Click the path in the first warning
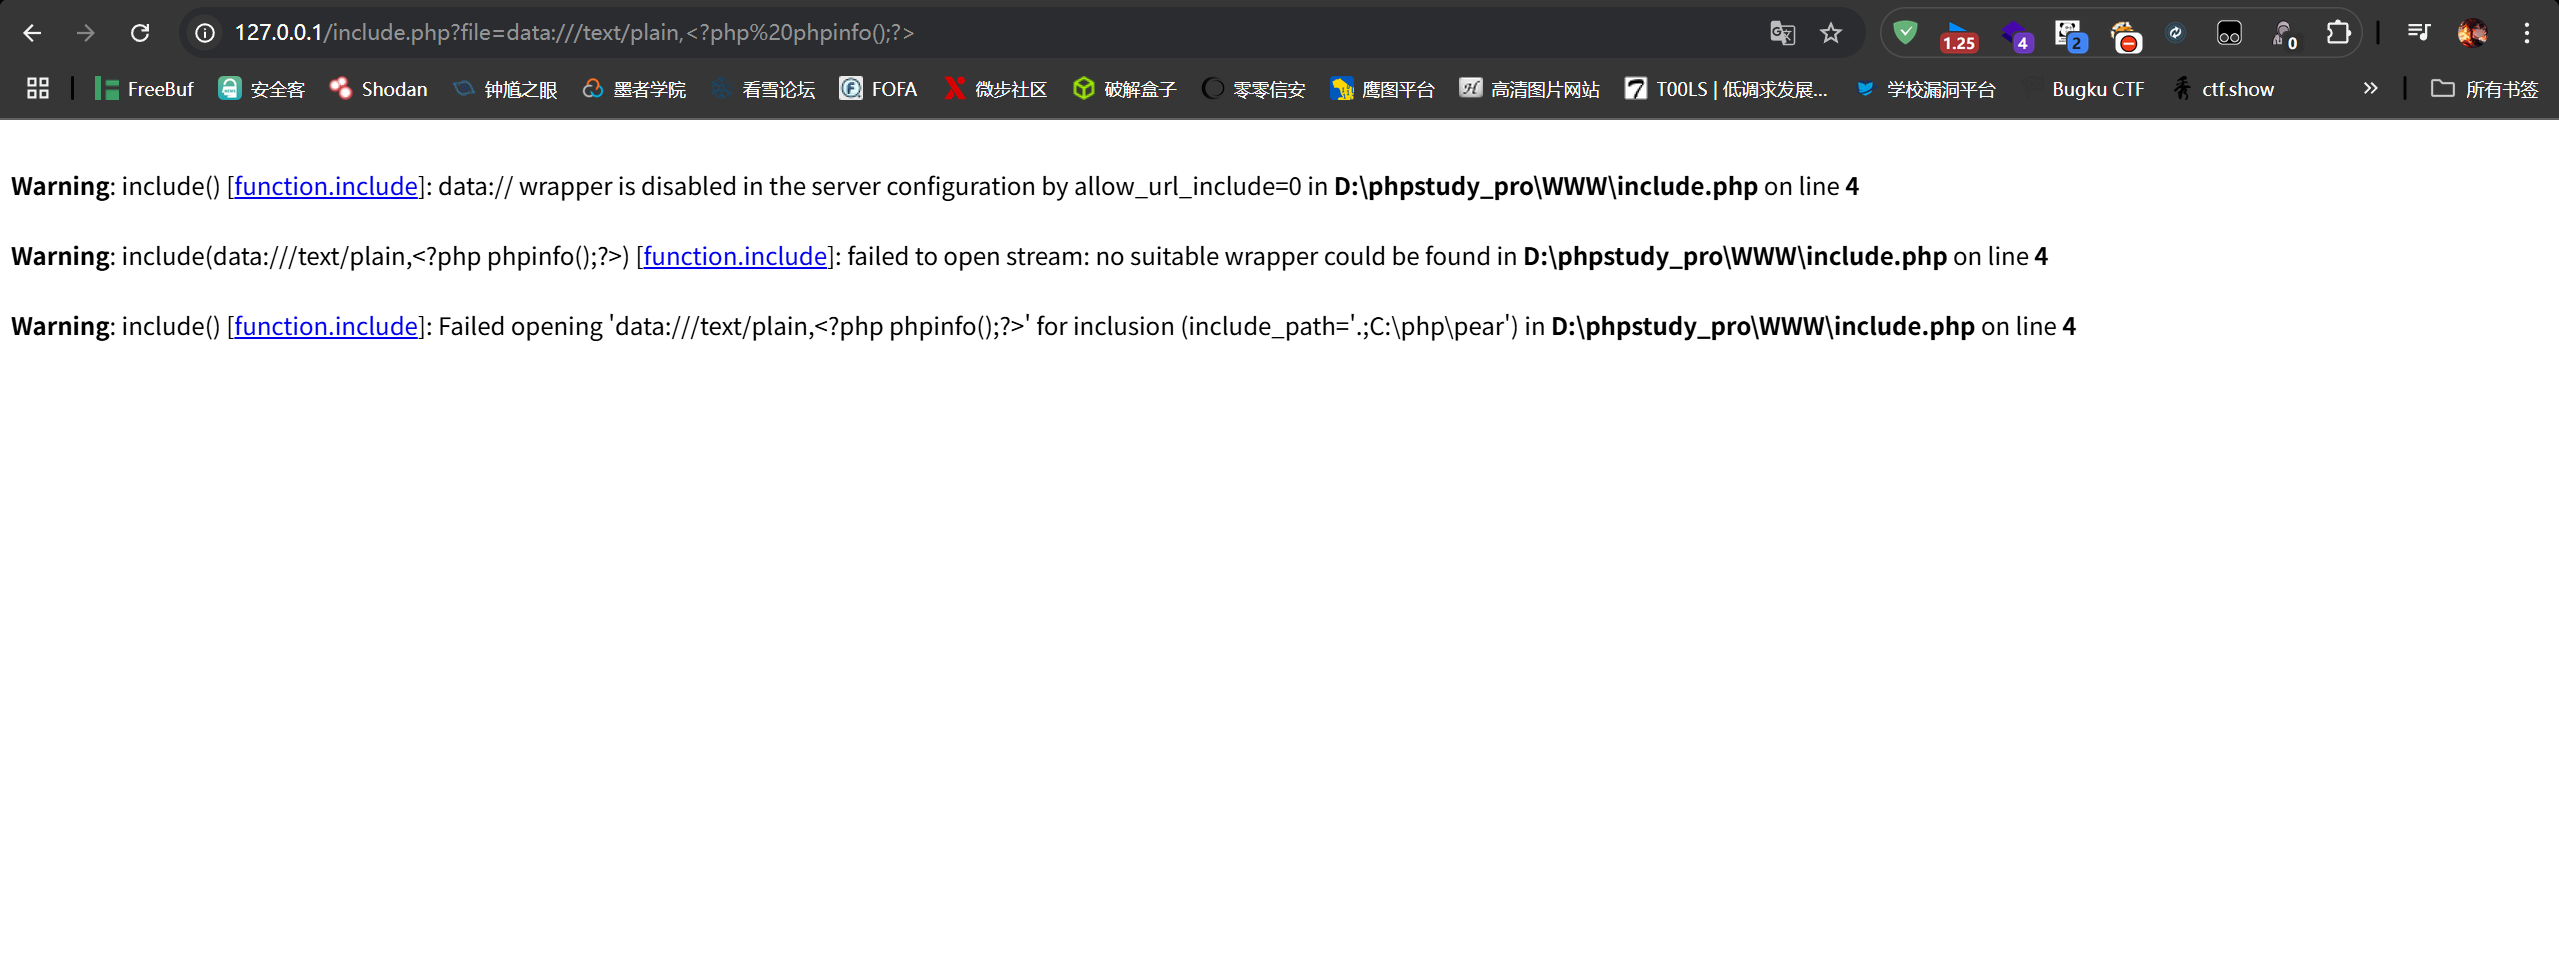 pos(1546,187)
